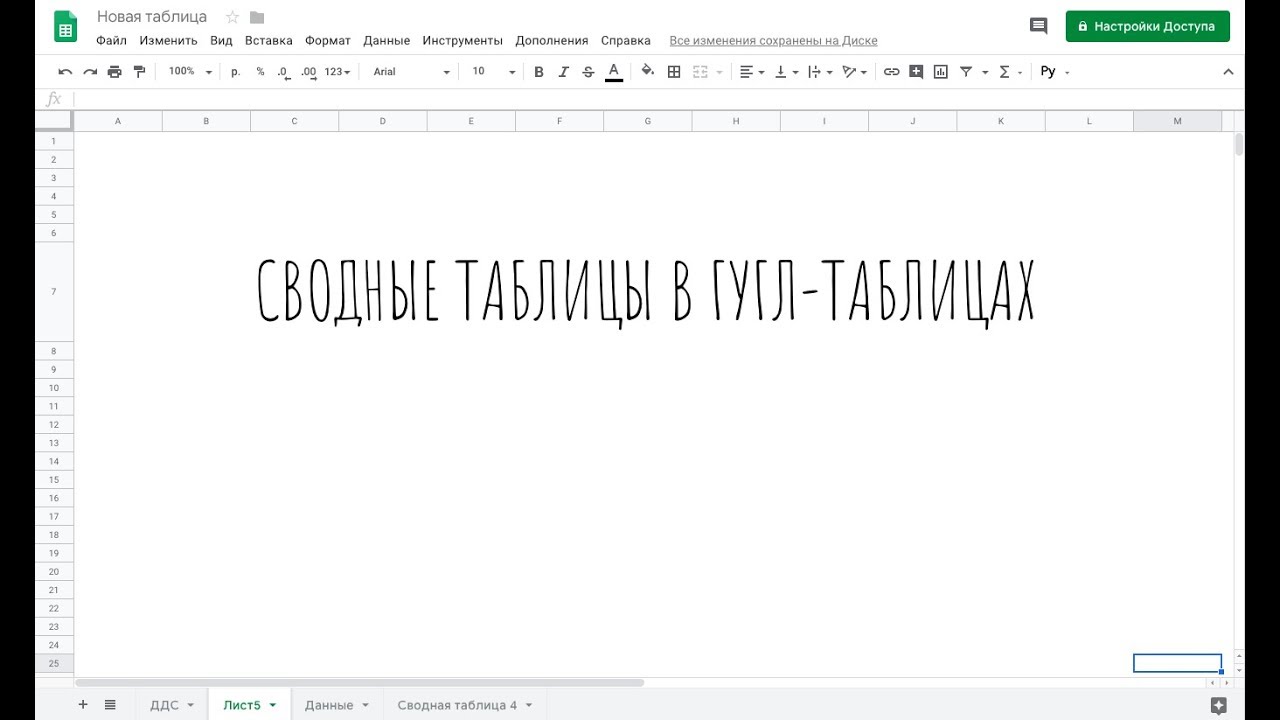1280x720 pixels.
Task: Open the all sheets list icon
Action: [x=110, y=704]
